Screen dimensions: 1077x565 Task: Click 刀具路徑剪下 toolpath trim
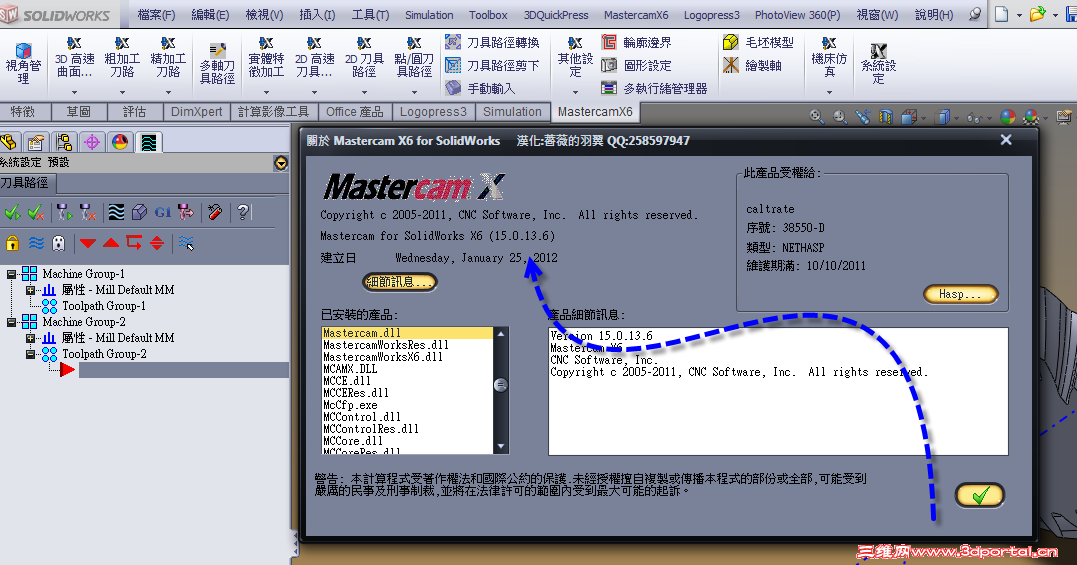(x=492, y=65)
